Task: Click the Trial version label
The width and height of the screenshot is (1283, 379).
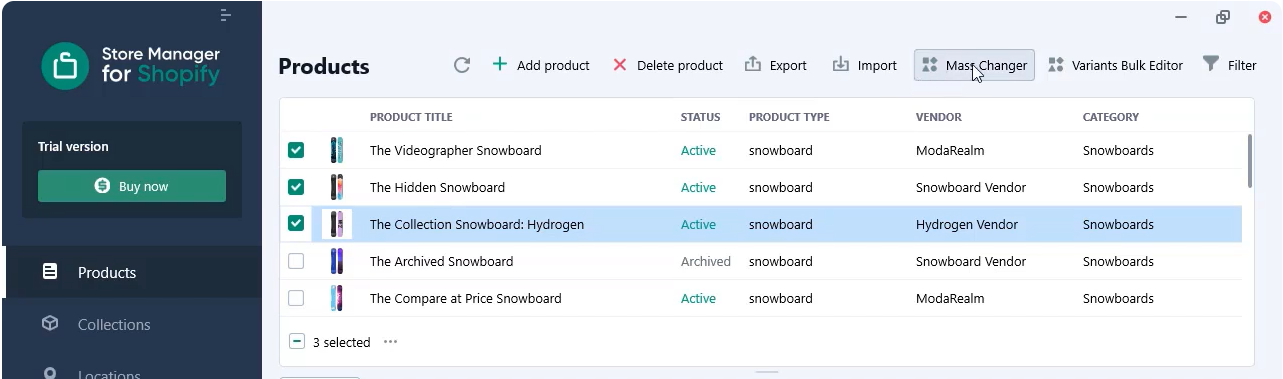Action: [73, 146]
